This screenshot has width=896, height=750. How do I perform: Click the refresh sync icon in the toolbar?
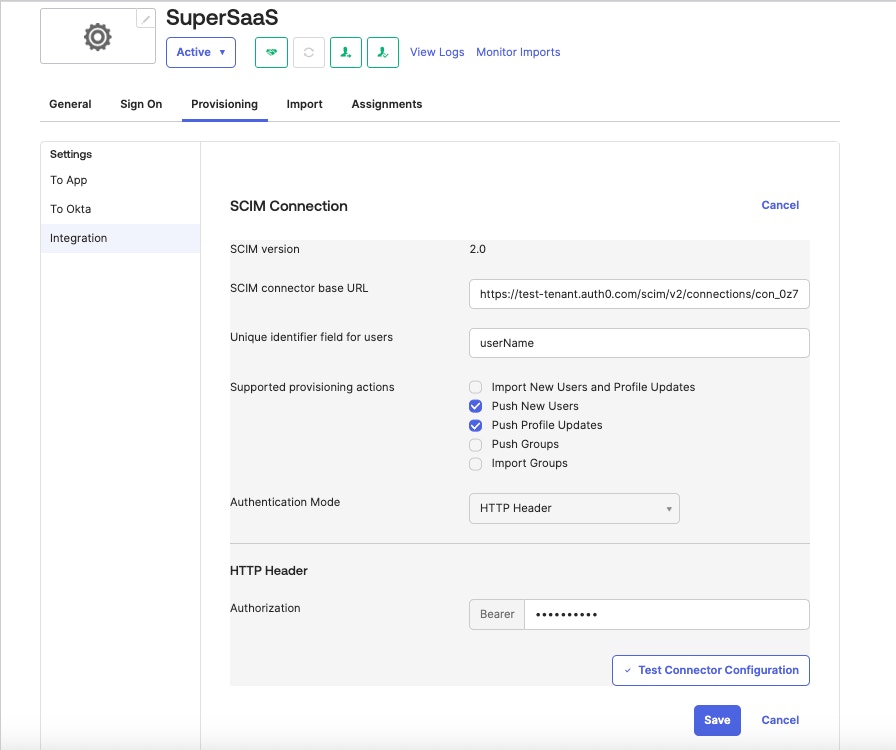pyautogui.click(x=310, y=52)
